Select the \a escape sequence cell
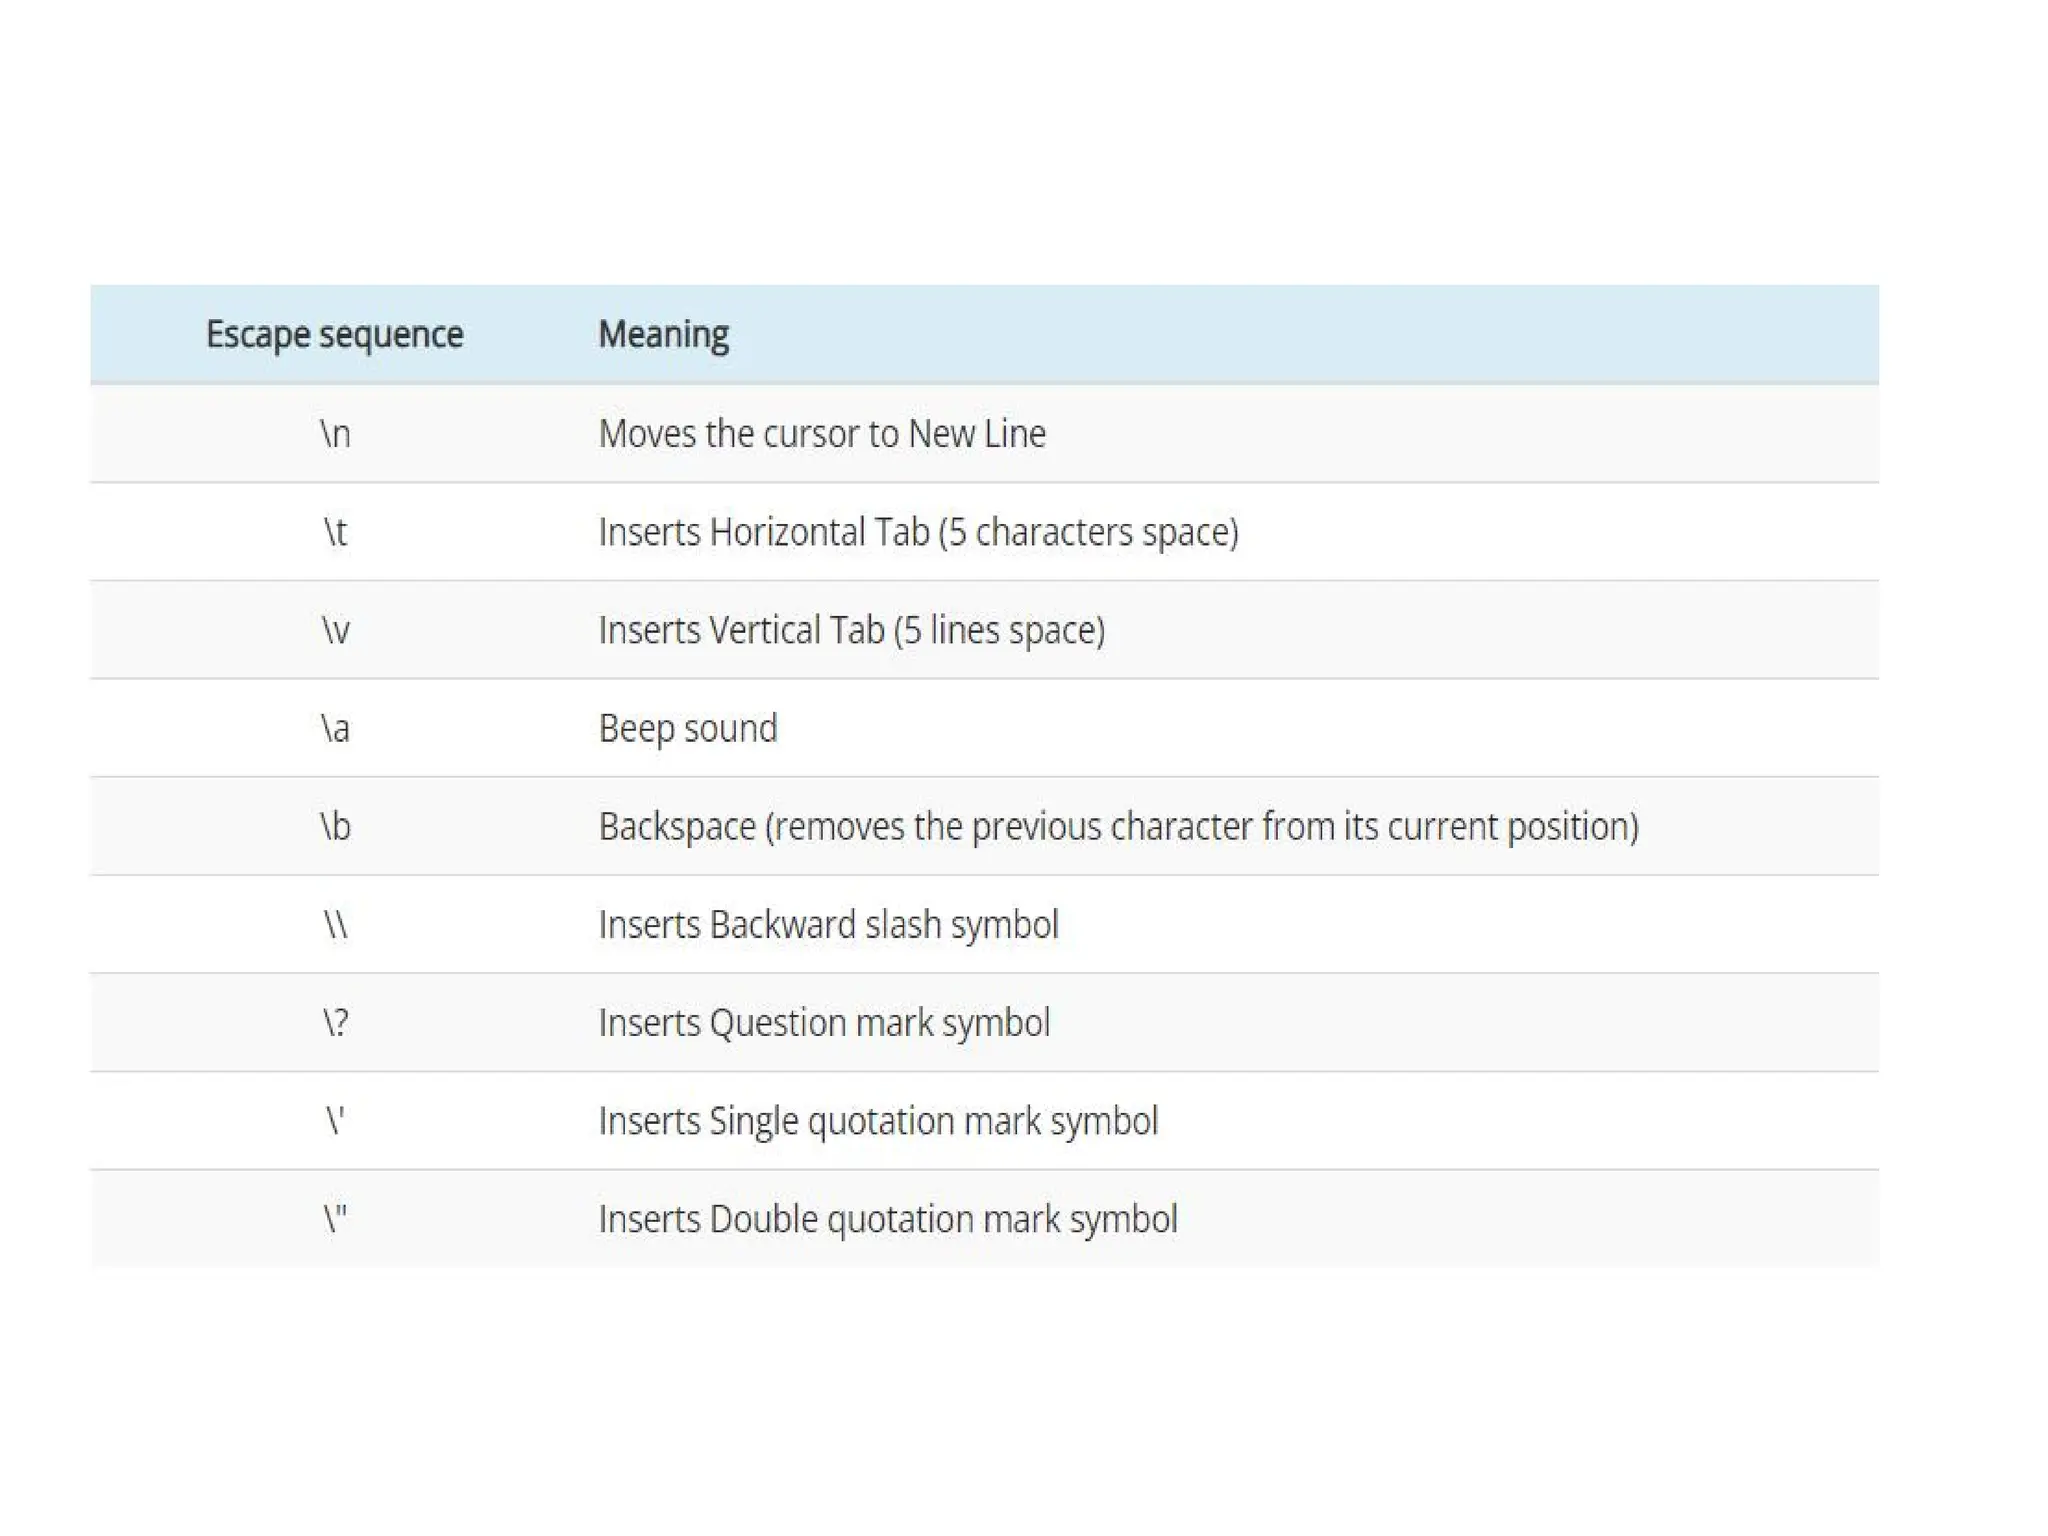 pos(335,728)
